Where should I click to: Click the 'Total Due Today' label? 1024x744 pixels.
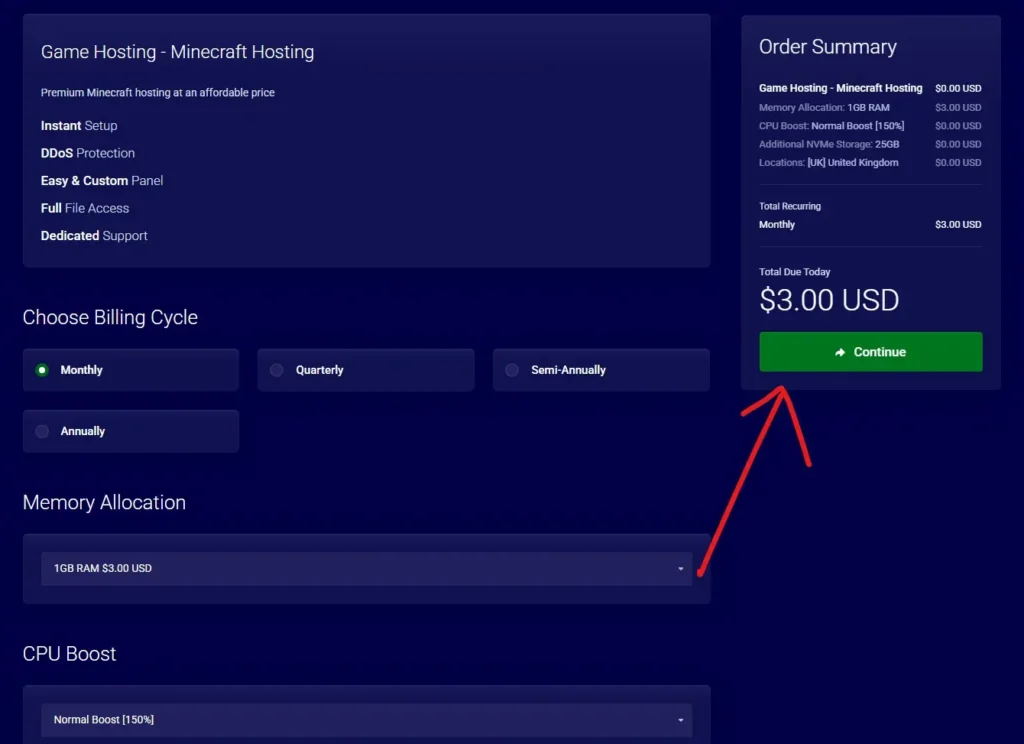tap(794, 272)
